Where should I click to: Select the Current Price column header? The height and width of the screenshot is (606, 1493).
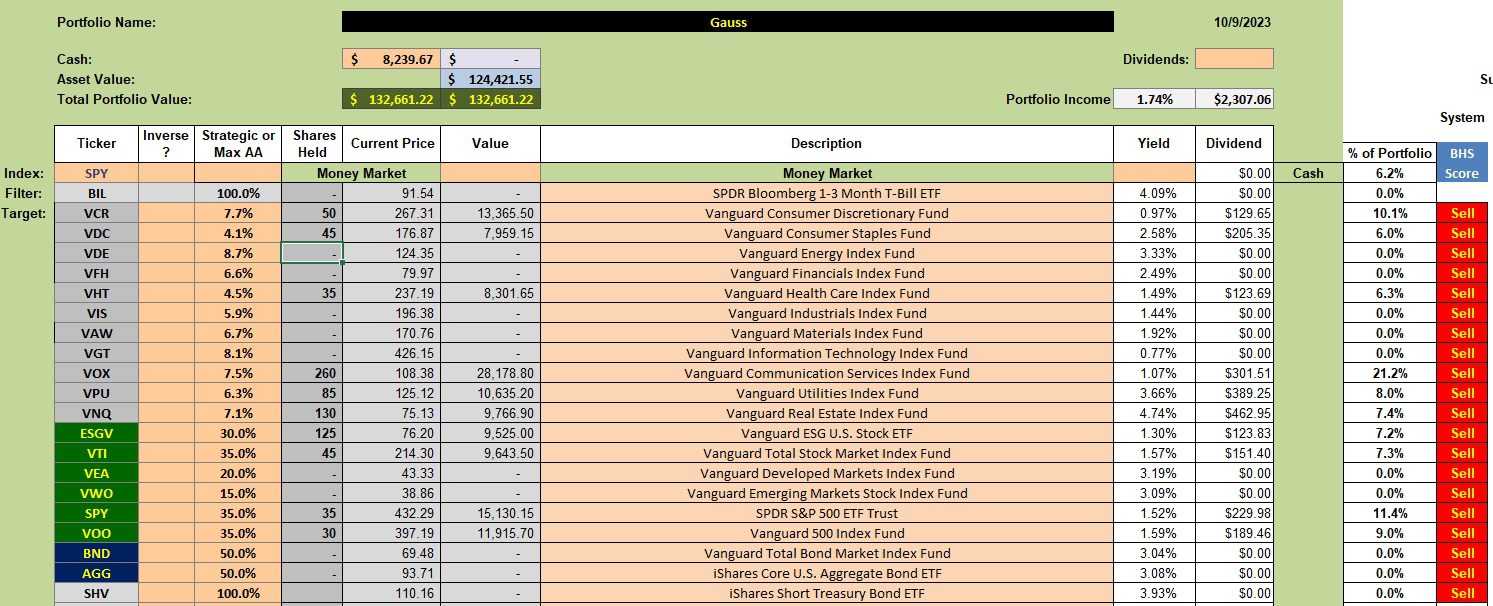point(392,143)
